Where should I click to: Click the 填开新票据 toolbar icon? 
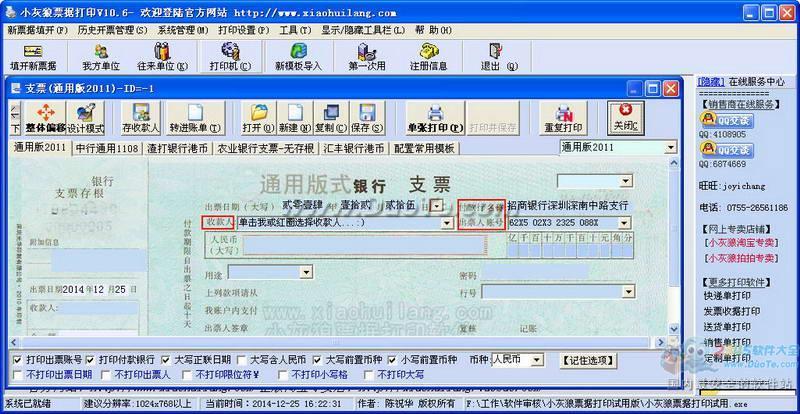[x=33, y=54]
